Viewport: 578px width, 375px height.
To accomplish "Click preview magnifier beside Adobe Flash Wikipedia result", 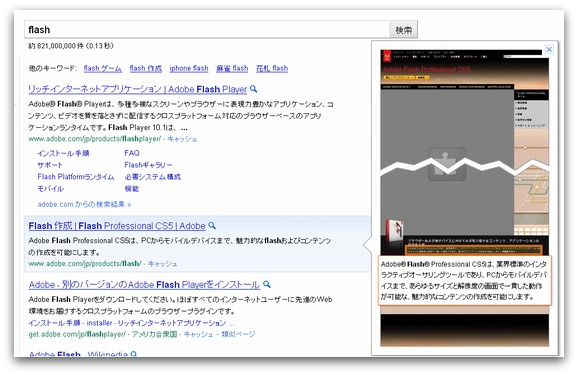I will coord(133,354).
